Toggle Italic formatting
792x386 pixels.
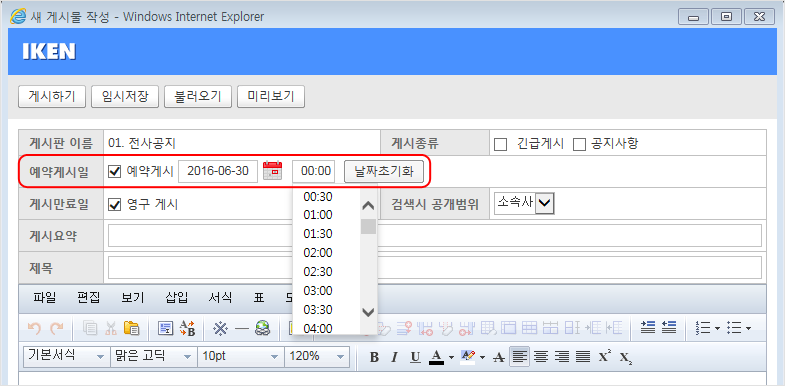tap(394, 357)
